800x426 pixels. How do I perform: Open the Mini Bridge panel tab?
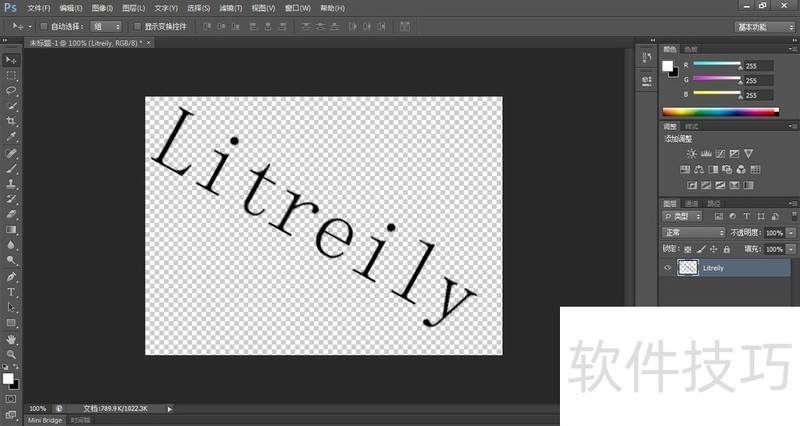(45, 420)
